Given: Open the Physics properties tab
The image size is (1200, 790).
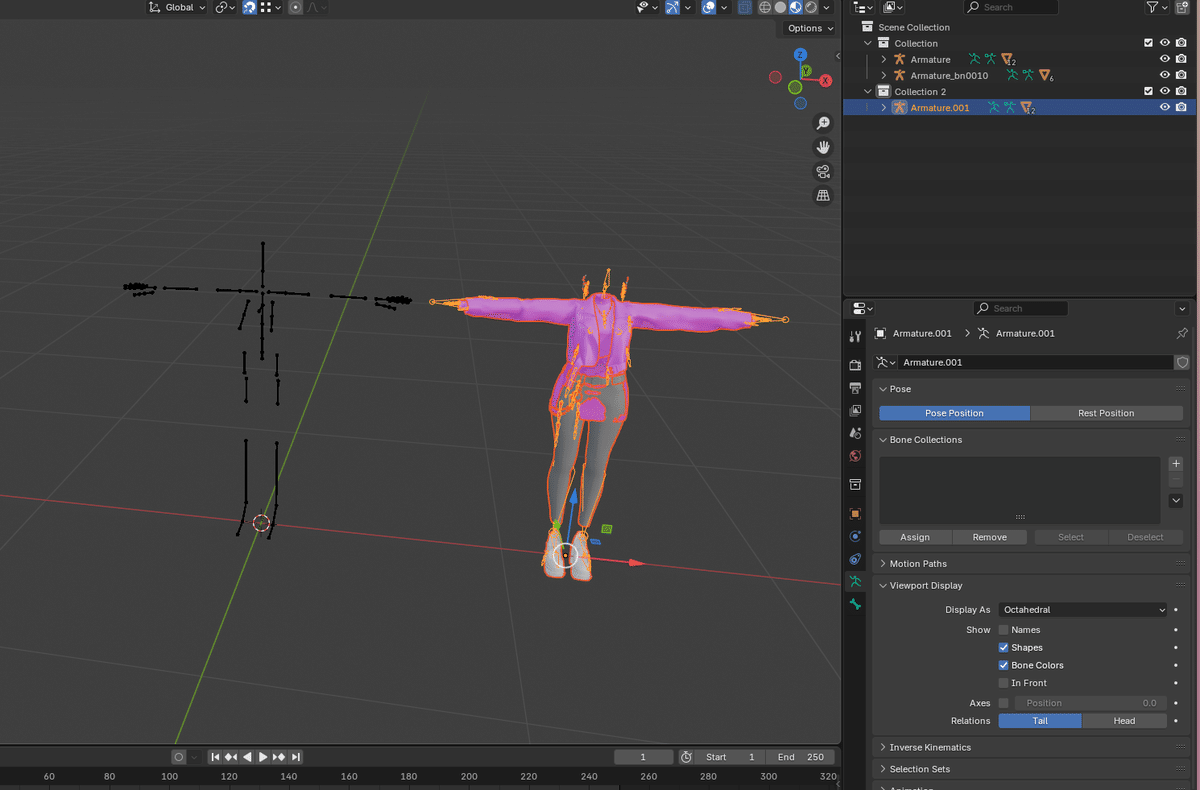Looking at the screenshot, I should pos(855,536).
